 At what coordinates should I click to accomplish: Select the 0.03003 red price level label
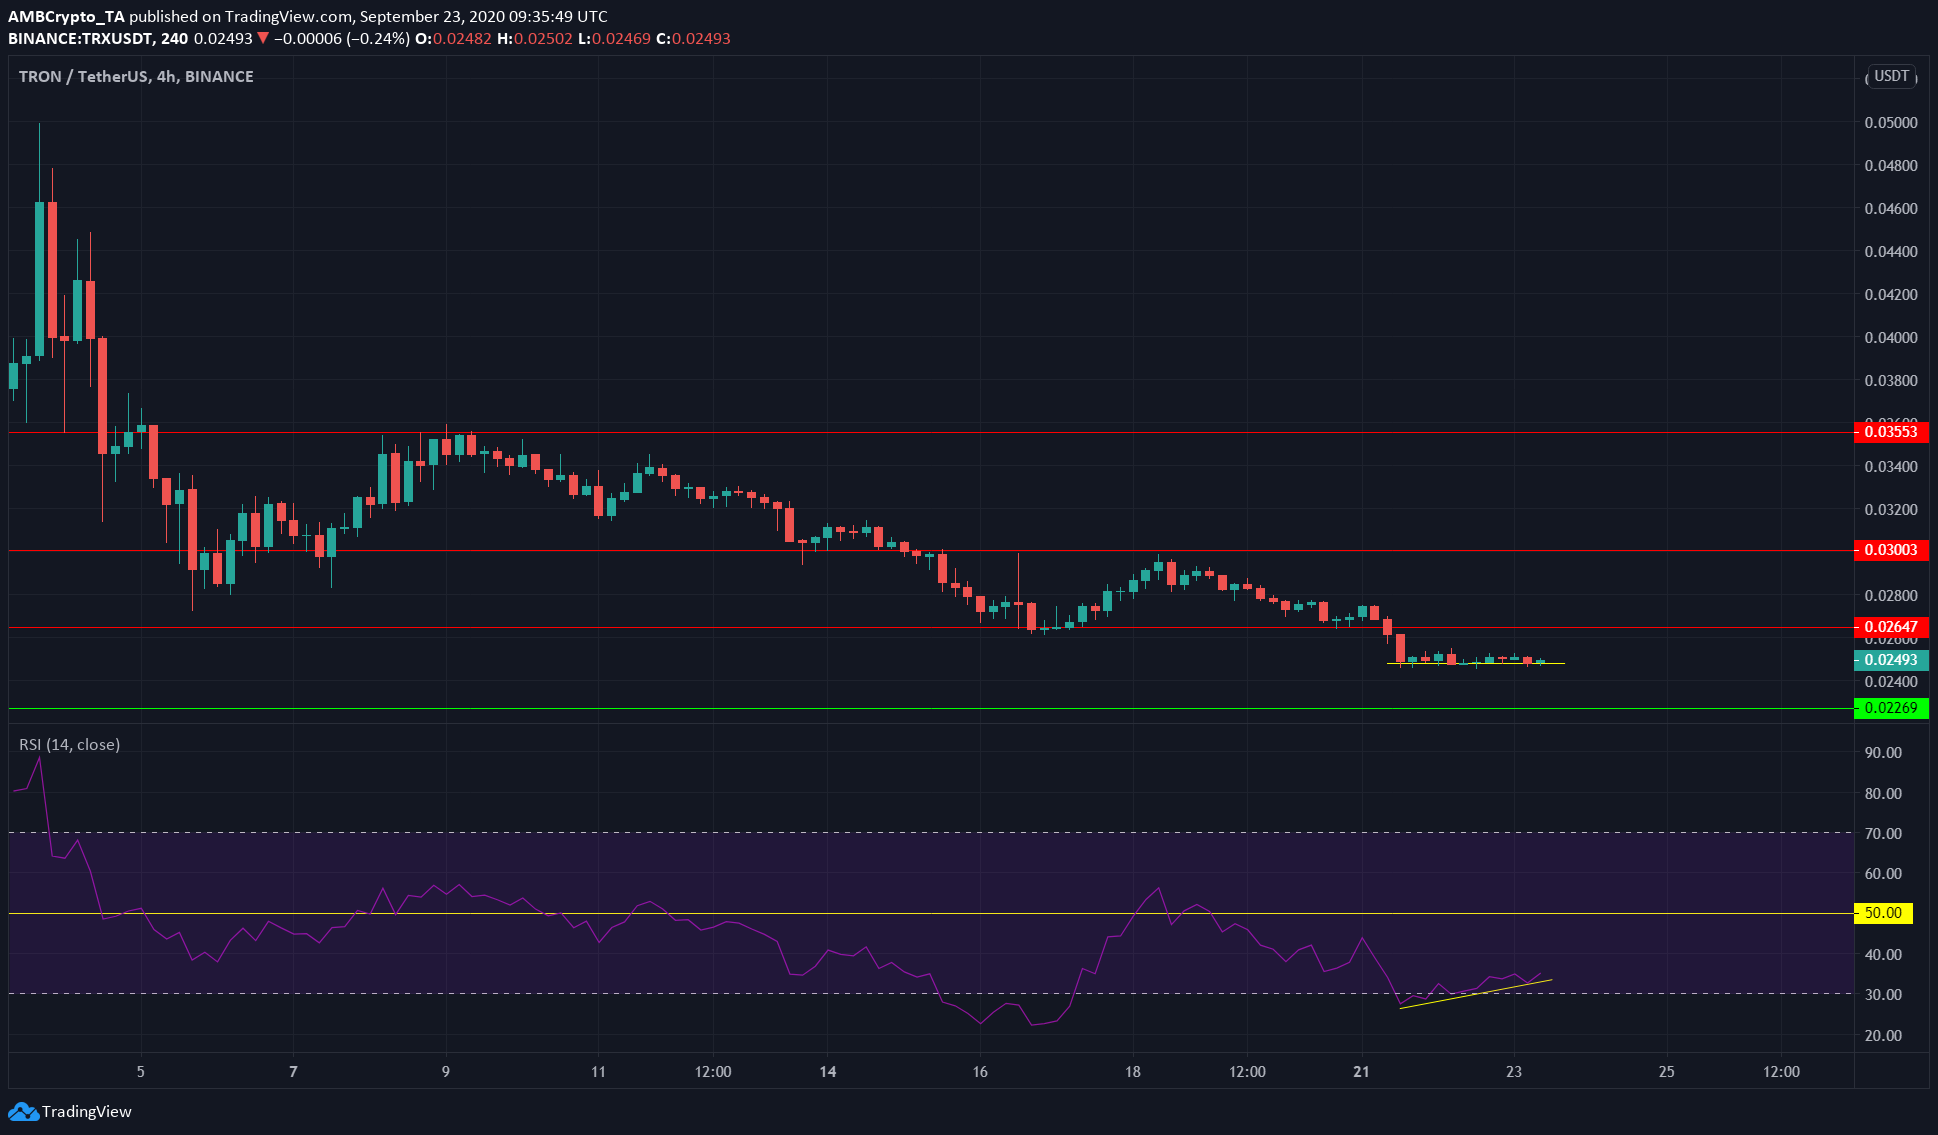pos(1890,550)
